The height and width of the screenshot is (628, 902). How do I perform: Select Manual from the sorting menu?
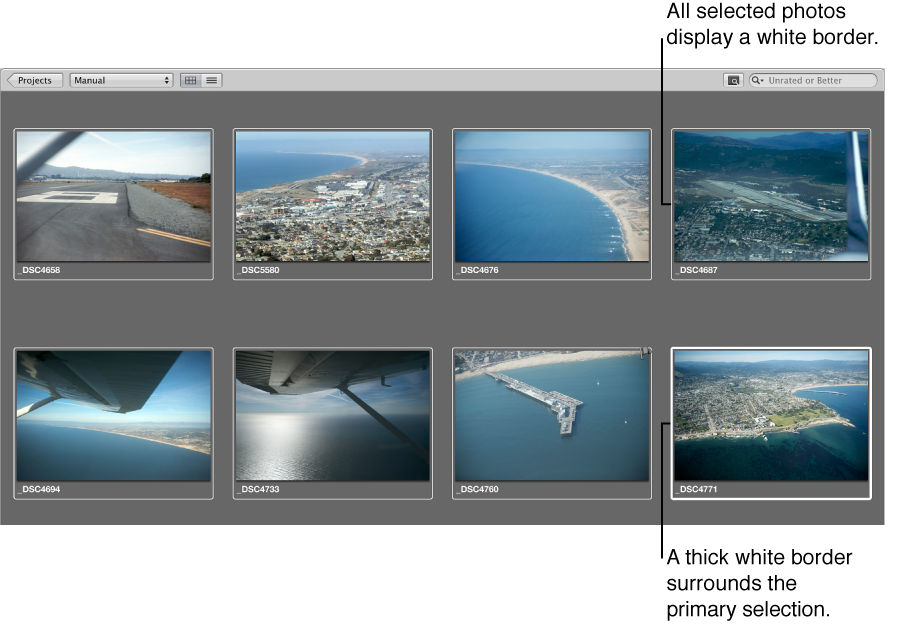(121, 80)
